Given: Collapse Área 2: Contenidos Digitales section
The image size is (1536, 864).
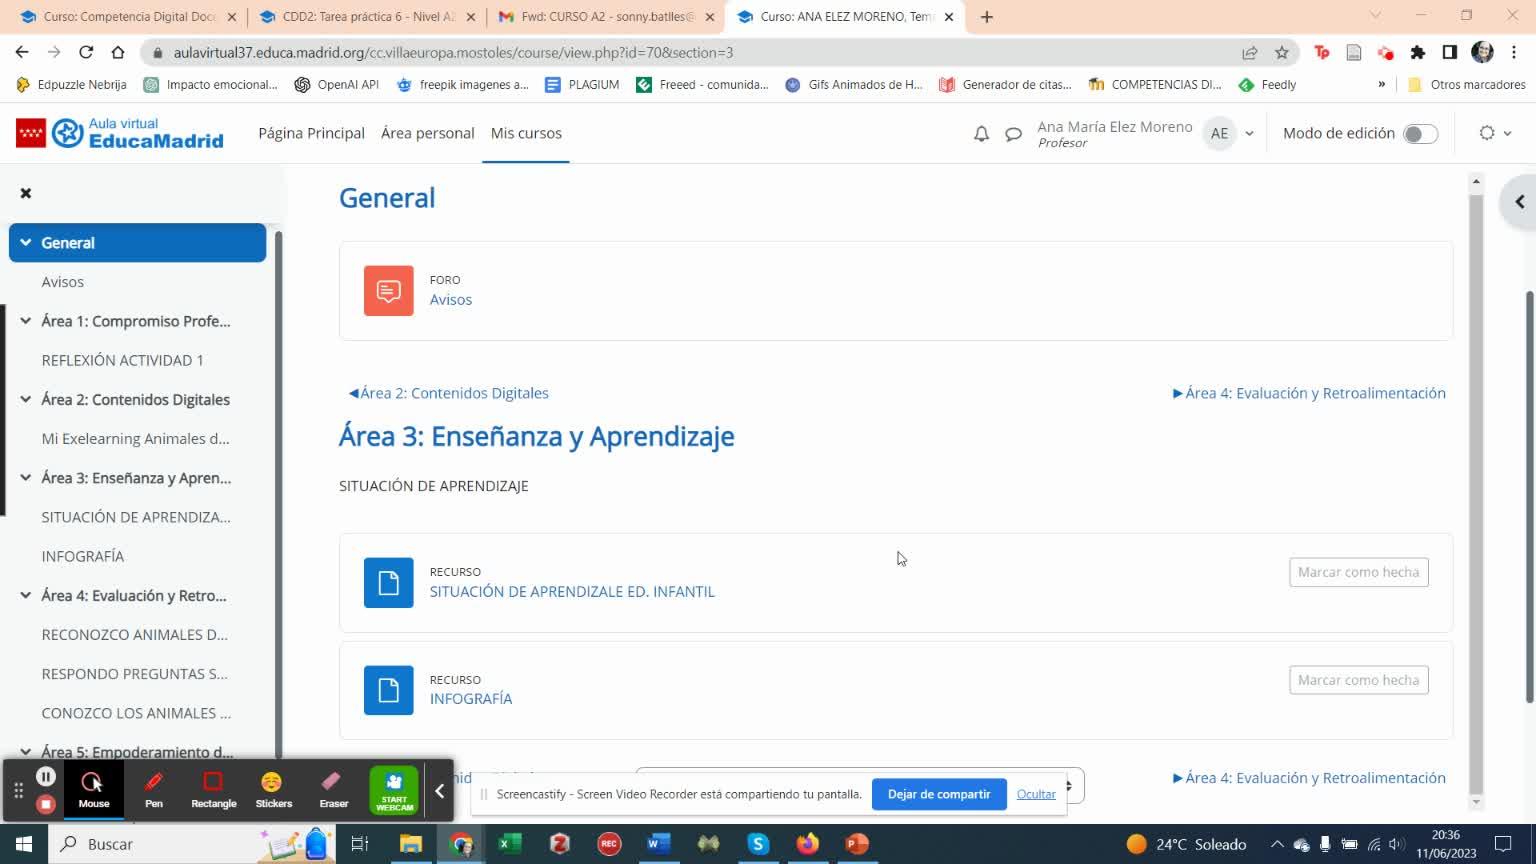Looking at the screenshot, I should 26,399.
